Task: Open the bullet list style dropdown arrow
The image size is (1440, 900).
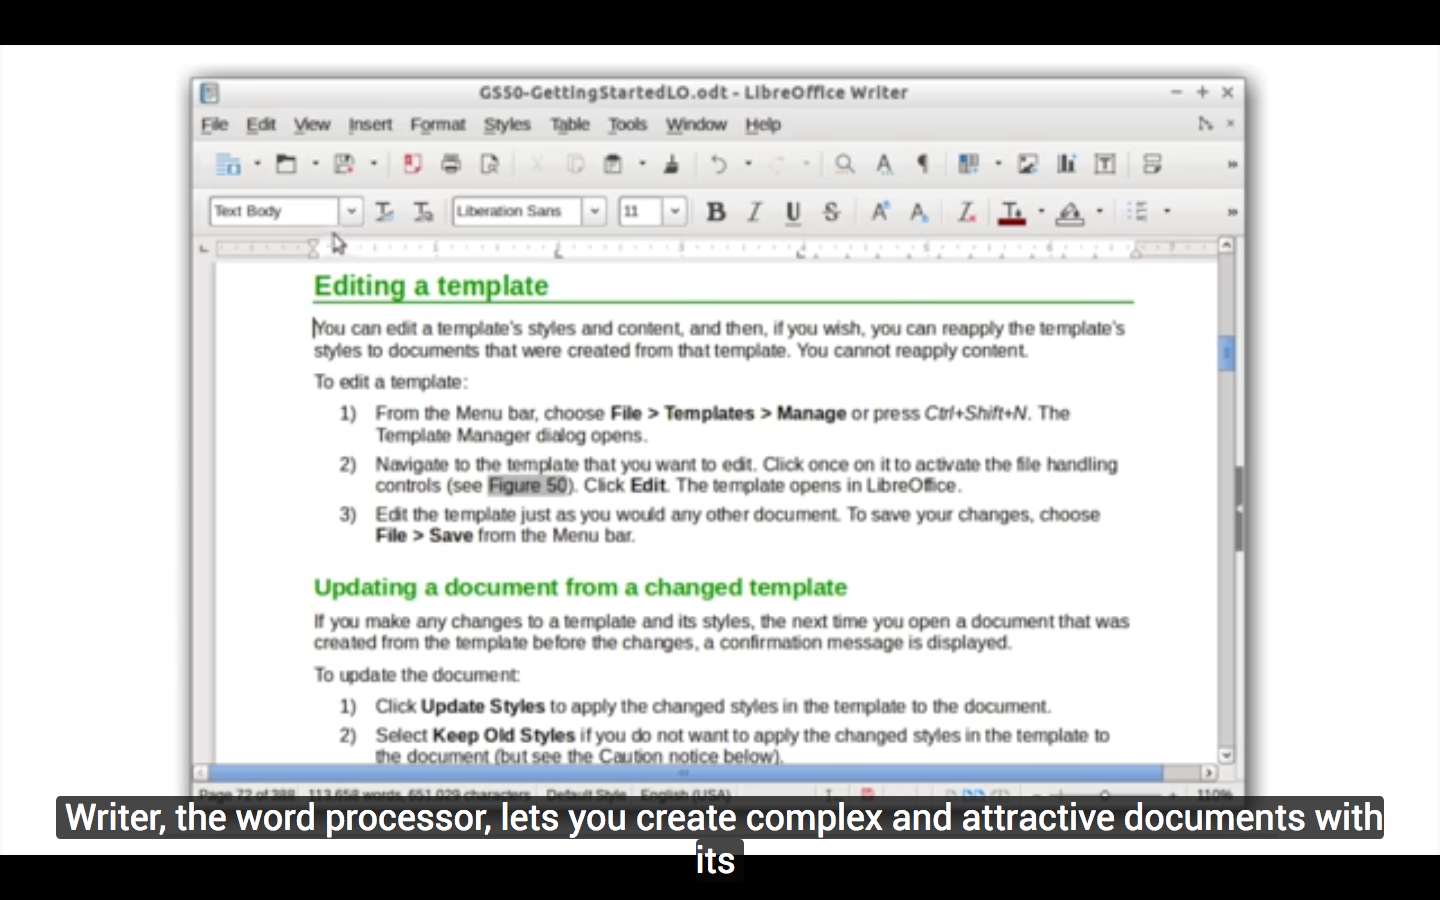Action: pyautogui.click(x=1166, y=212)
